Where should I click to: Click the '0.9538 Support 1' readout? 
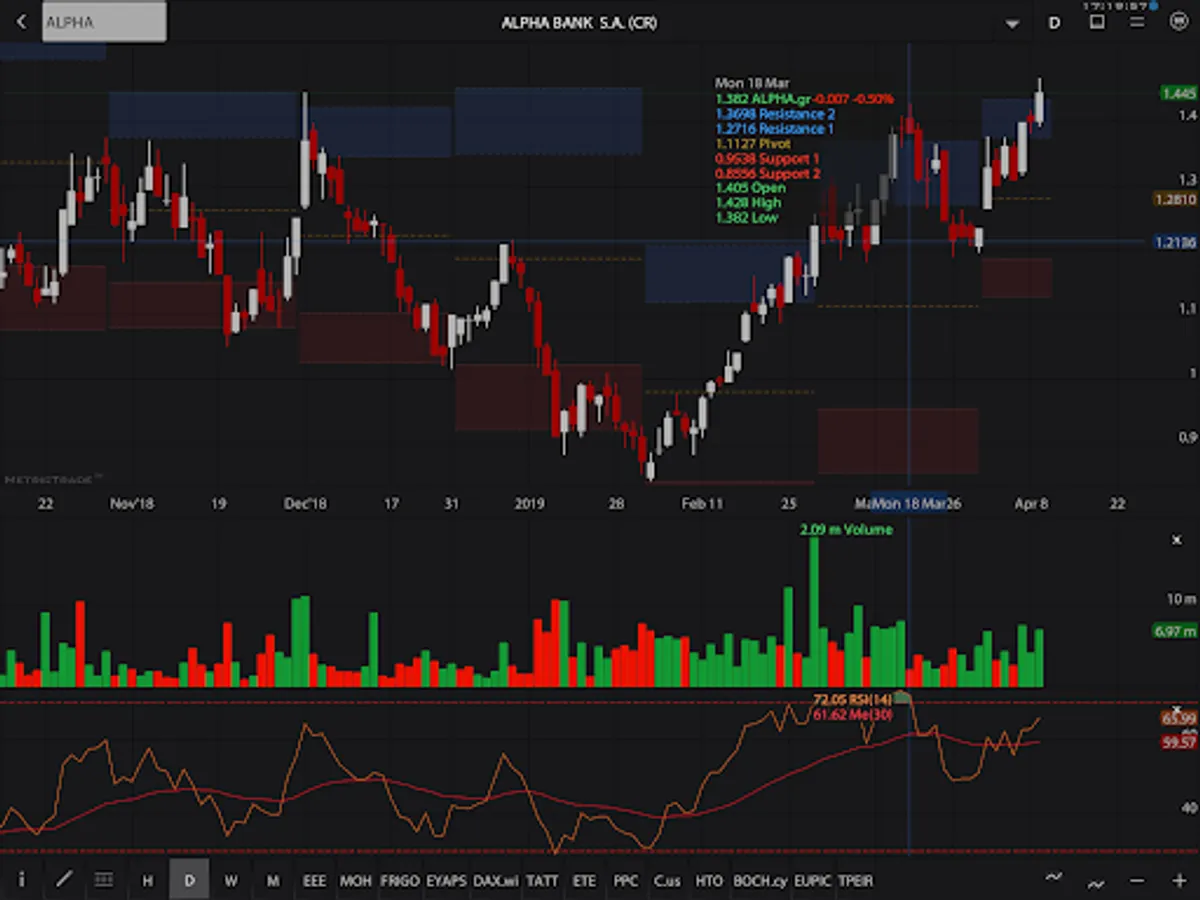tap(767, 159)
